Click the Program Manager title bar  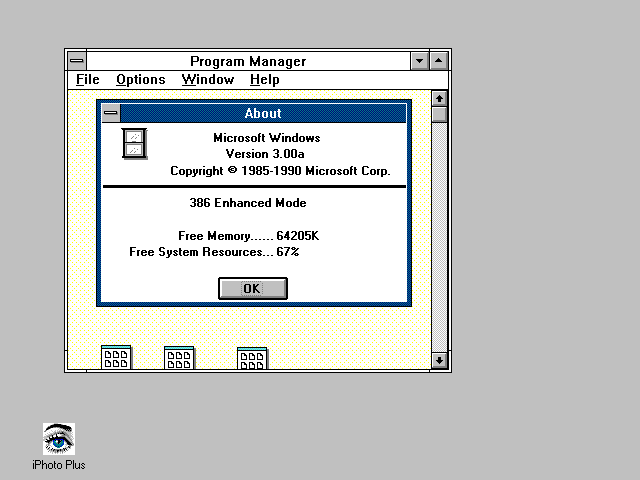point(248,61)
